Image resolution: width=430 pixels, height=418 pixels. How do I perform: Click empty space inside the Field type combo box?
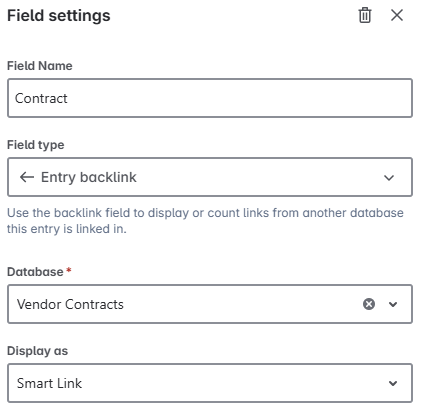coord(260,177)
